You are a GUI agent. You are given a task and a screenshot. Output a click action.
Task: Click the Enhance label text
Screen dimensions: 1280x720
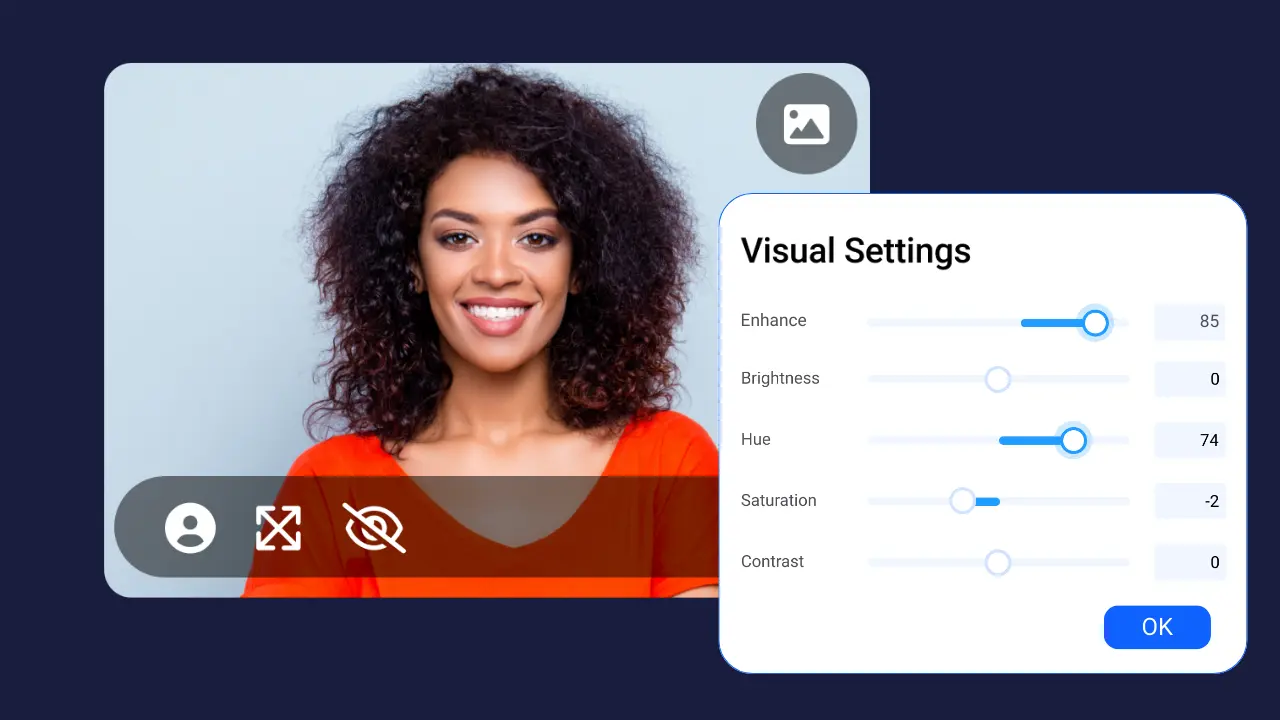coord(773,320)
